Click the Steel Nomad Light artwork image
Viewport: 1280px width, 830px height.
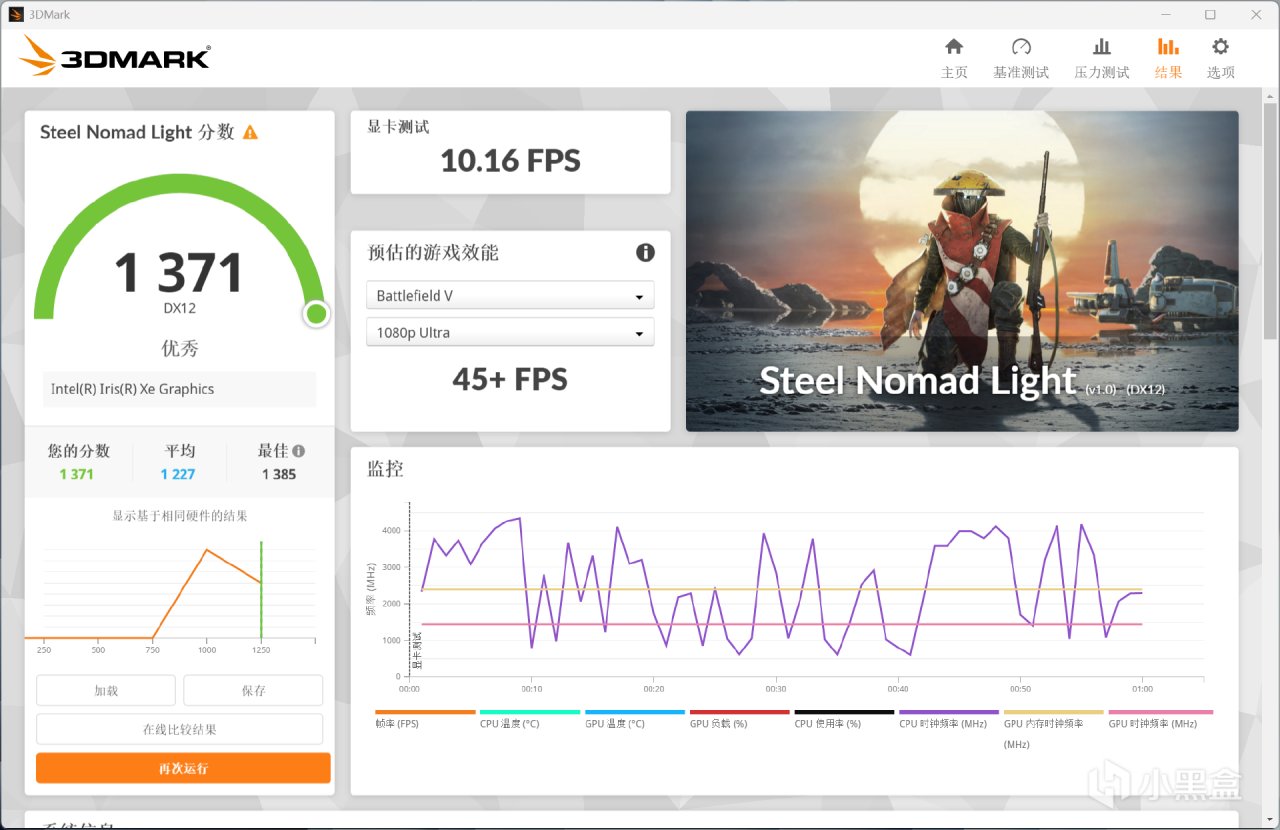pyautogui.click(x=962, y=271)
